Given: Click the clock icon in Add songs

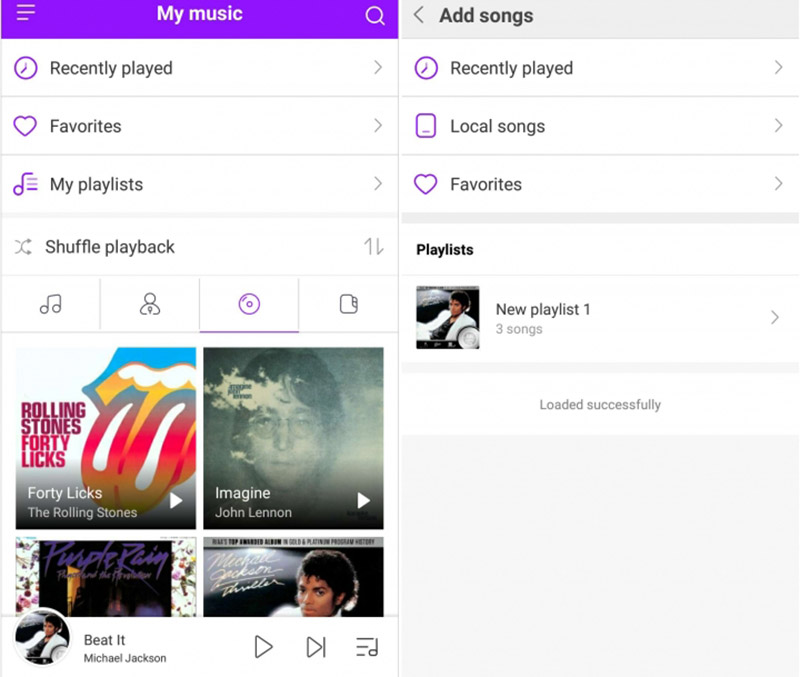Looking at the screenshot, I should click(x=426, y=68).
